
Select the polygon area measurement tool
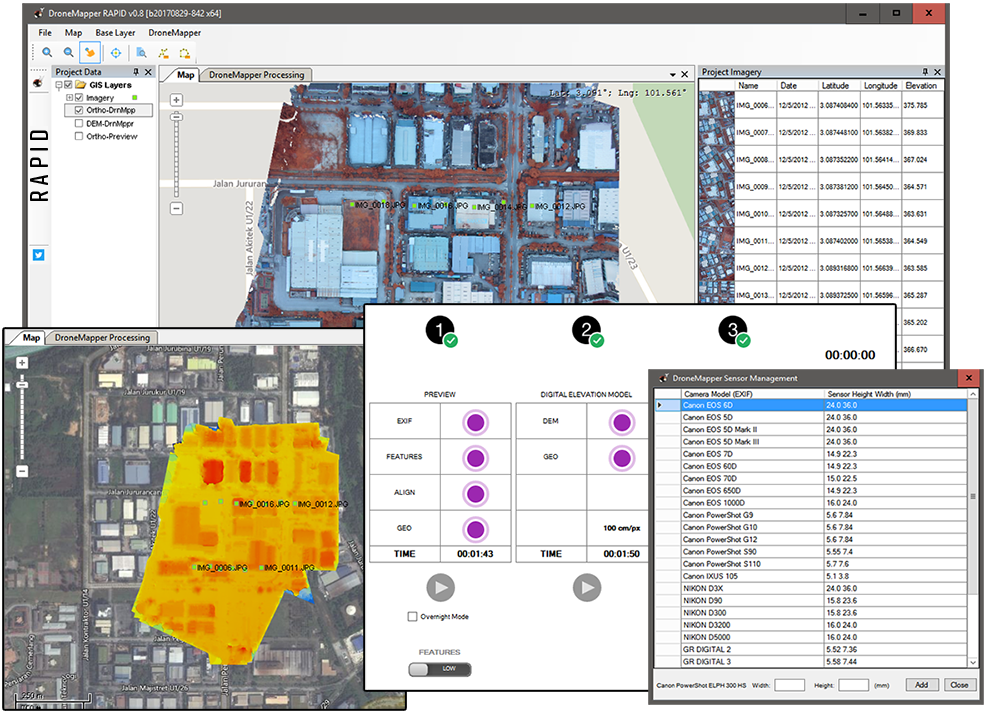tap(184, 53)
